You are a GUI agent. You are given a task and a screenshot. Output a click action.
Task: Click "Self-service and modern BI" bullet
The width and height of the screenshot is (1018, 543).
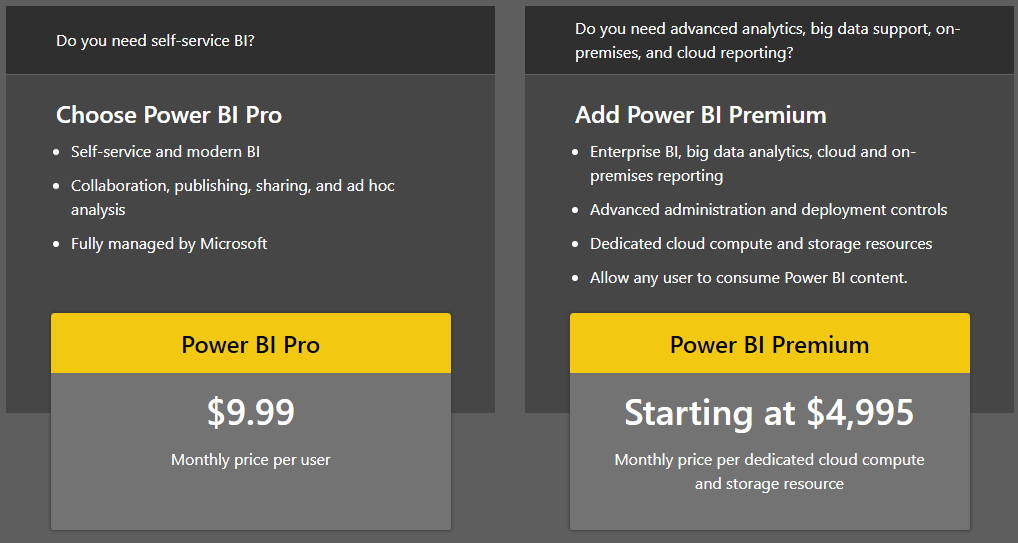click(165, 152)
